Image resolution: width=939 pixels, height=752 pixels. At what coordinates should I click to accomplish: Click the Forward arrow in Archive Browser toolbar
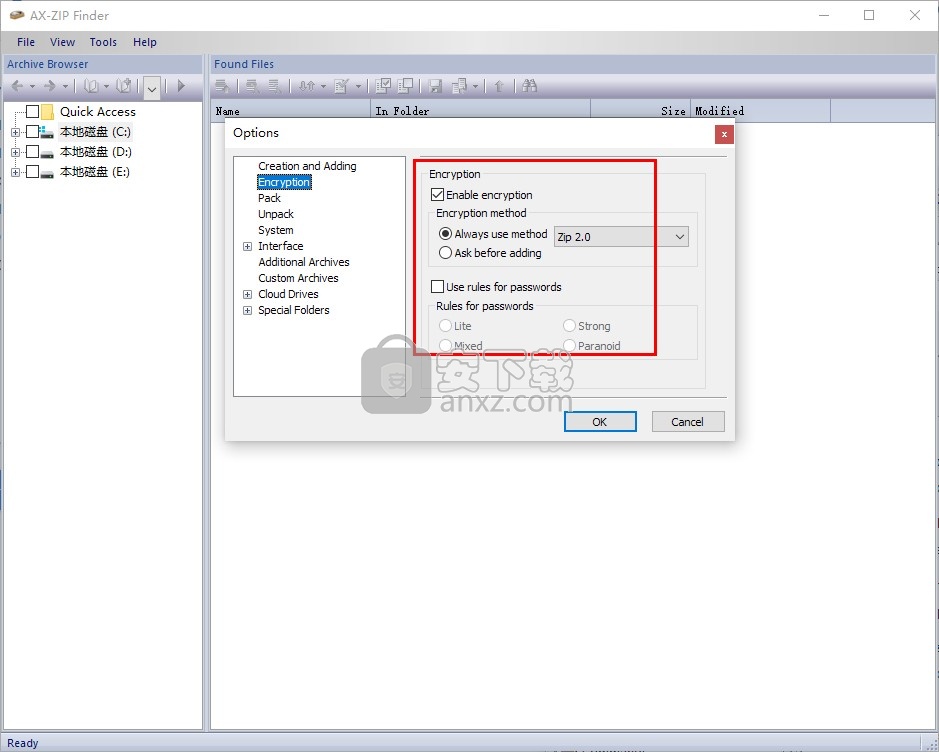coord(50,86)
